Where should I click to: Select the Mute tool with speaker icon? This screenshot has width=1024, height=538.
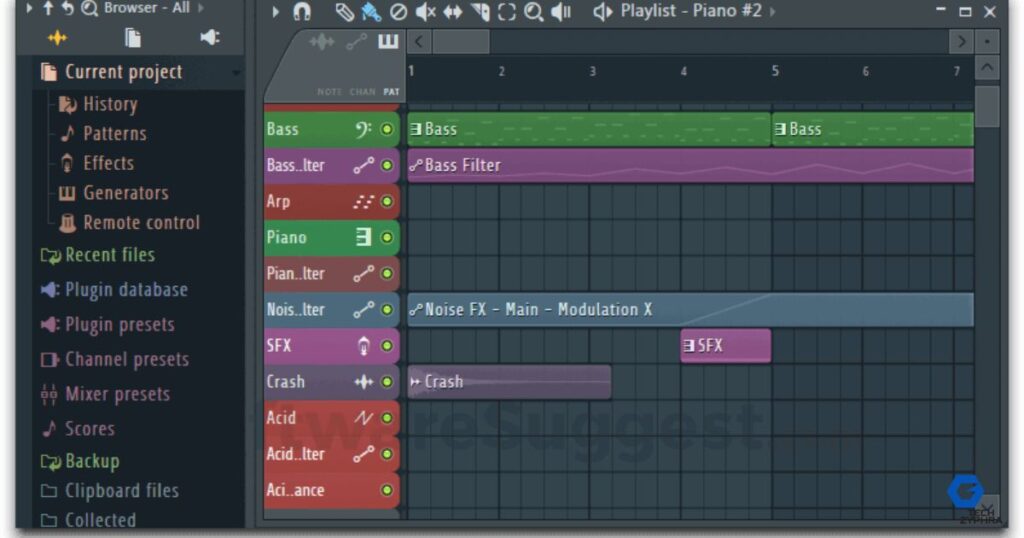coord(425,12)
